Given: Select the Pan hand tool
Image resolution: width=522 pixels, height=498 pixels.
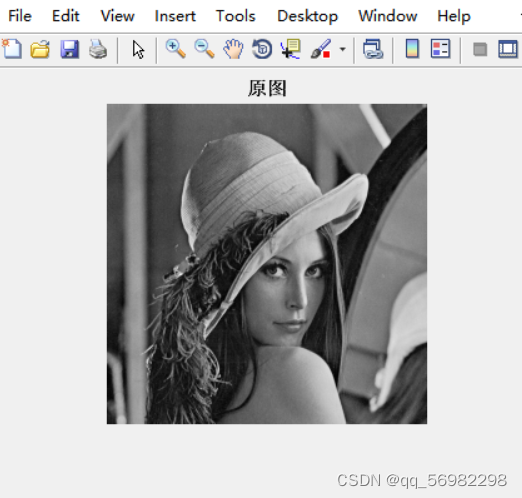Looking at the screenshot, I should pos(233,49).
